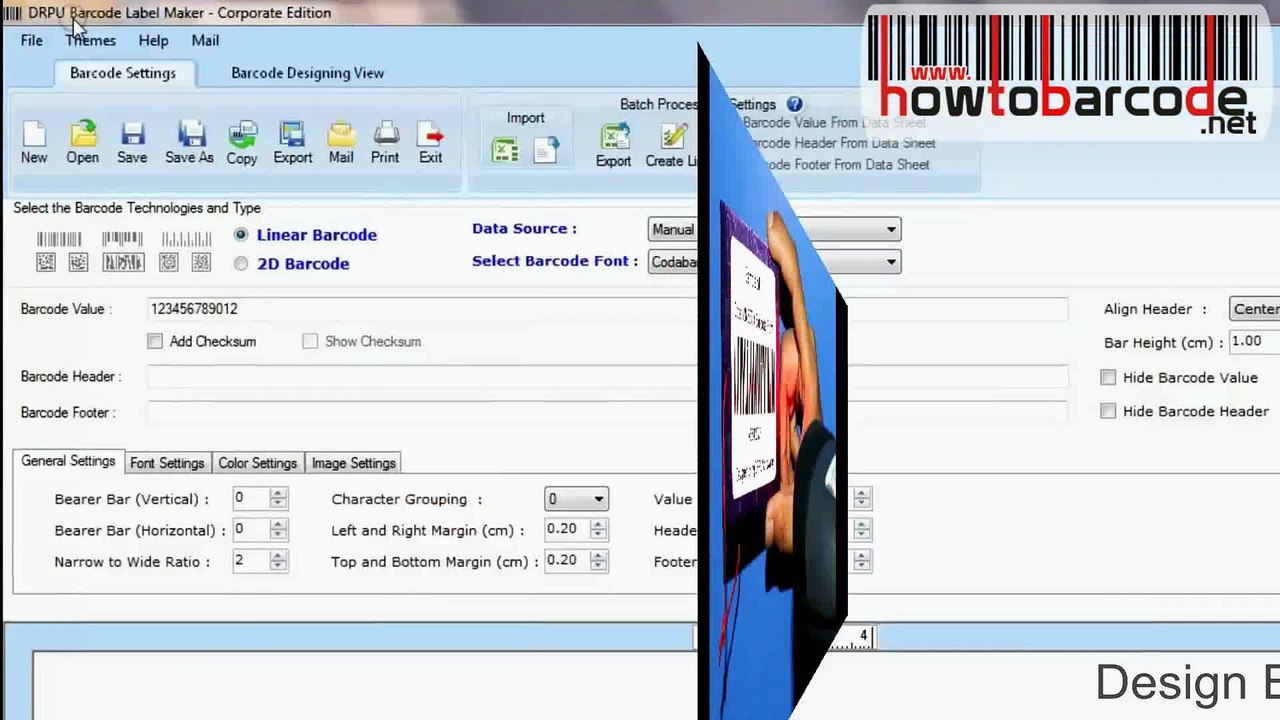The image size is (1280, 720).
Task: Select the 2D Barcode radio button
Action: pyautogui.click(x=241, y=264)
